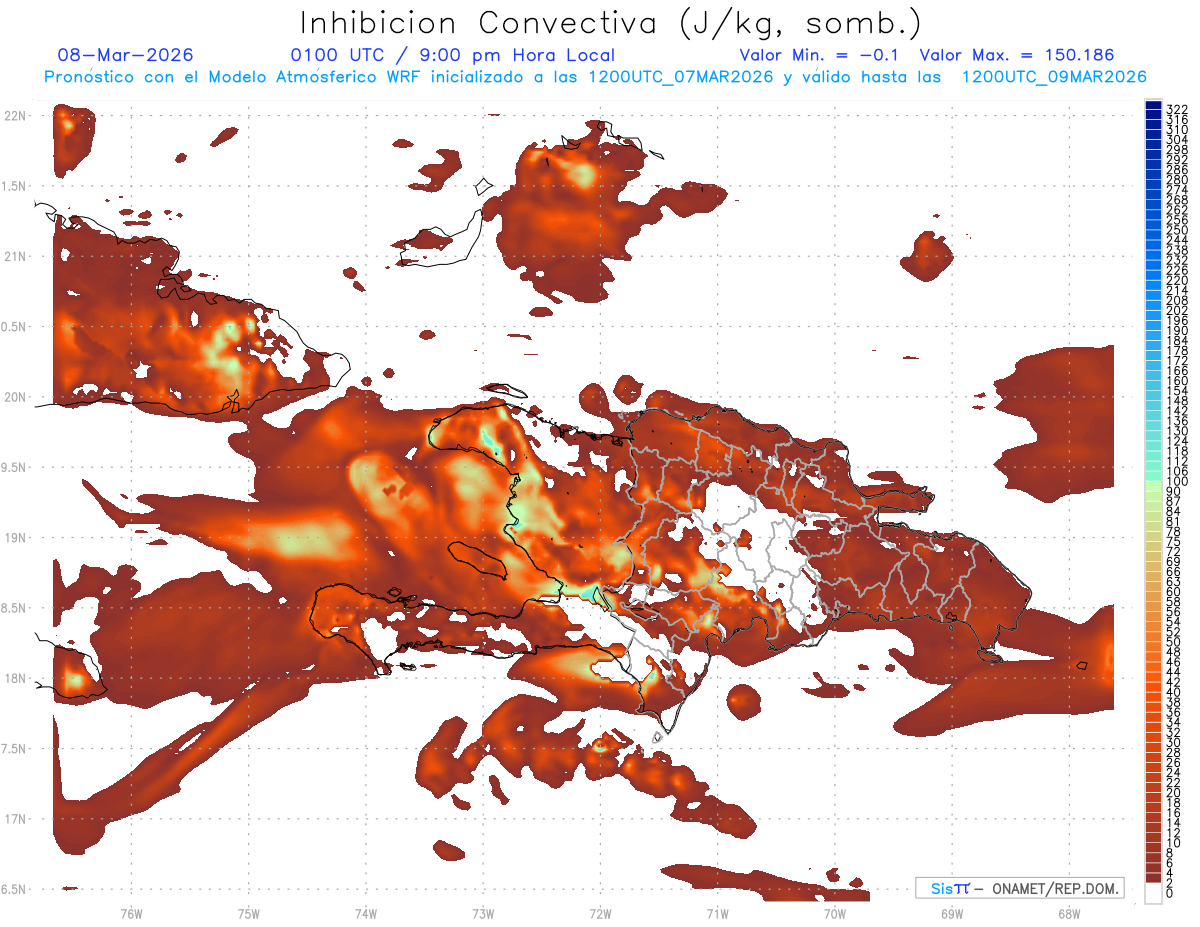Click the 'Valor Max. = 150.186' readout
This screenshot has height=927, width=1200.
click(x=1017, y=55)
